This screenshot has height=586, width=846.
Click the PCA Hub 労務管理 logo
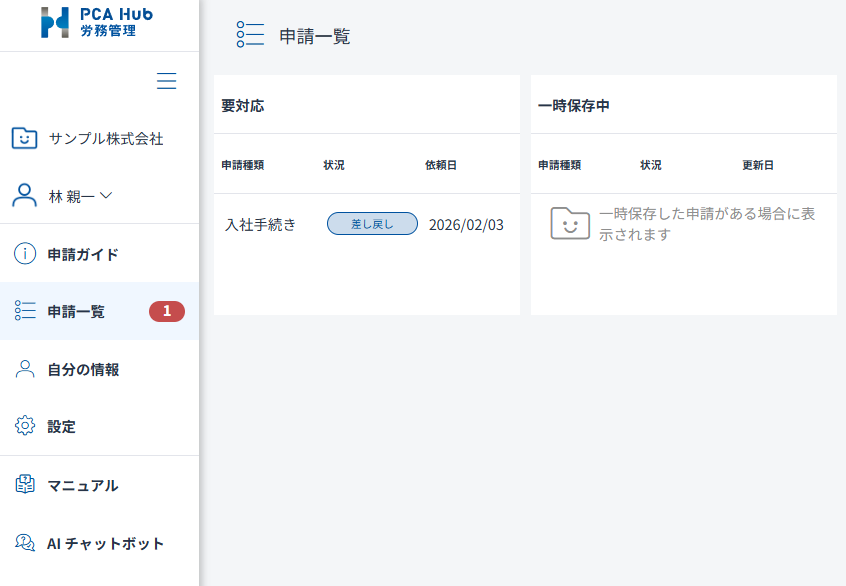point(97,22)
